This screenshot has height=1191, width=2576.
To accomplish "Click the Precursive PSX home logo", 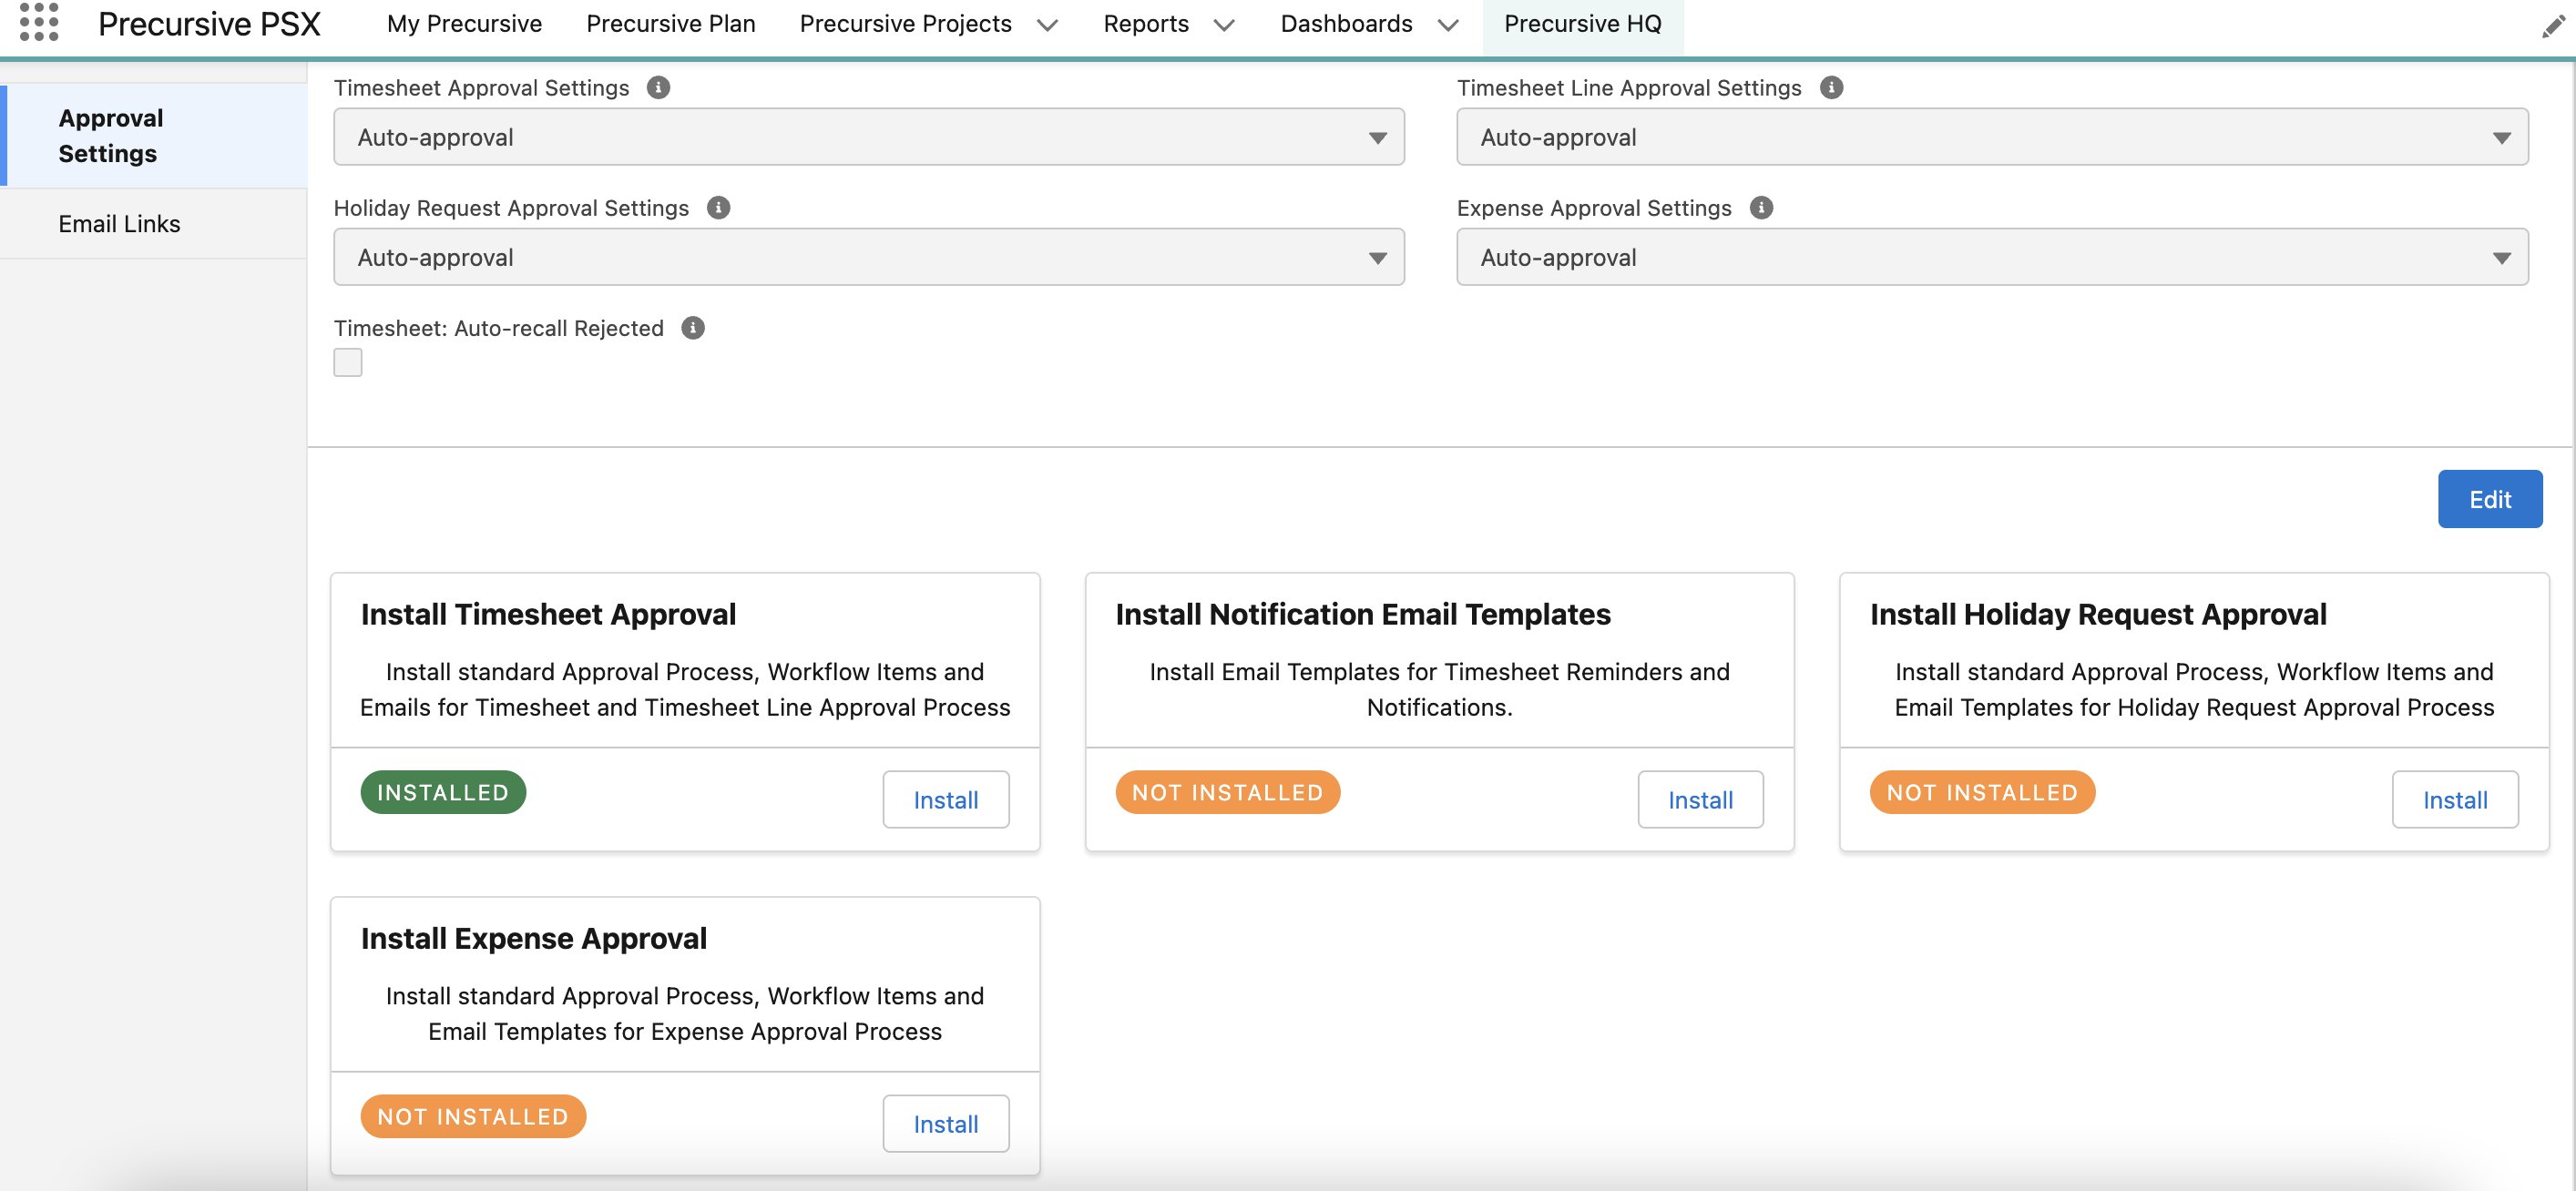I will (209, 23).
